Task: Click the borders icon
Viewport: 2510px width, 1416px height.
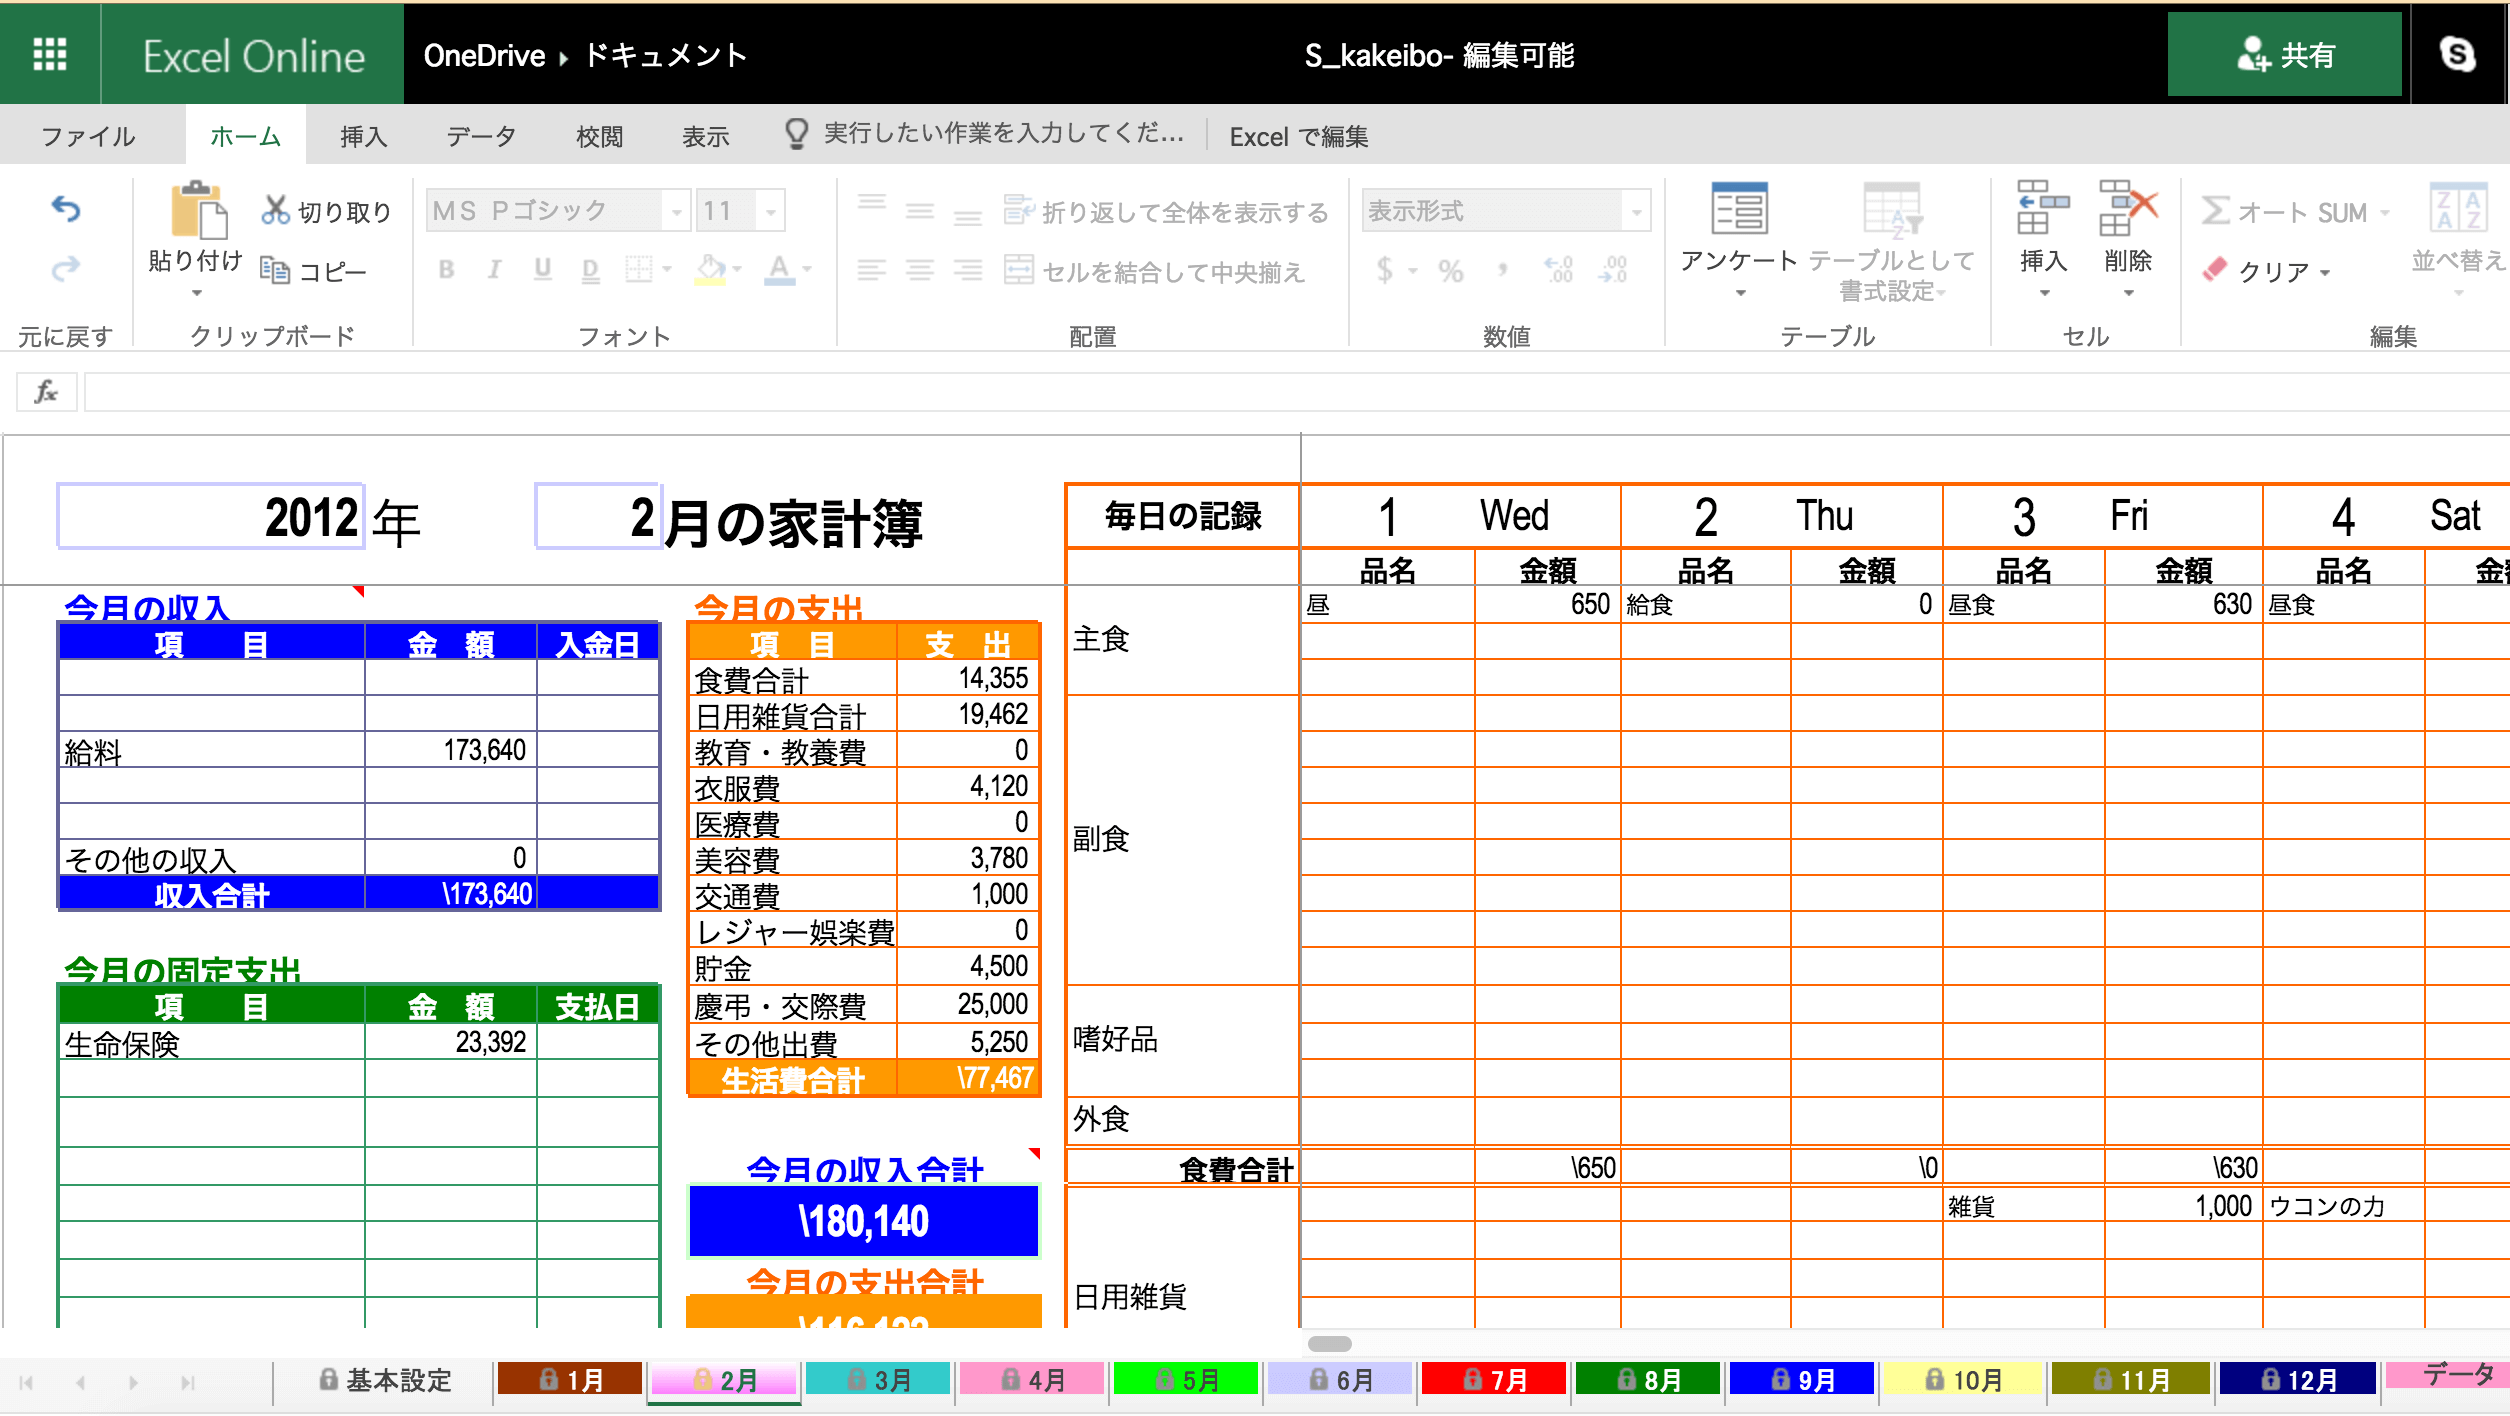Action: (638, 269)
